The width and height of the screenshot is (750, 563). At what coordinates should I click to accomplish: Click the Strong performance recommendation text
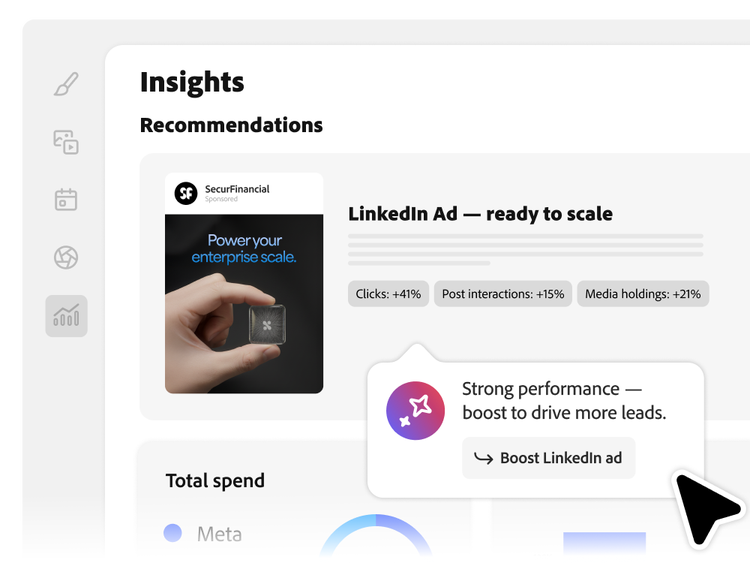pos(563,400)
